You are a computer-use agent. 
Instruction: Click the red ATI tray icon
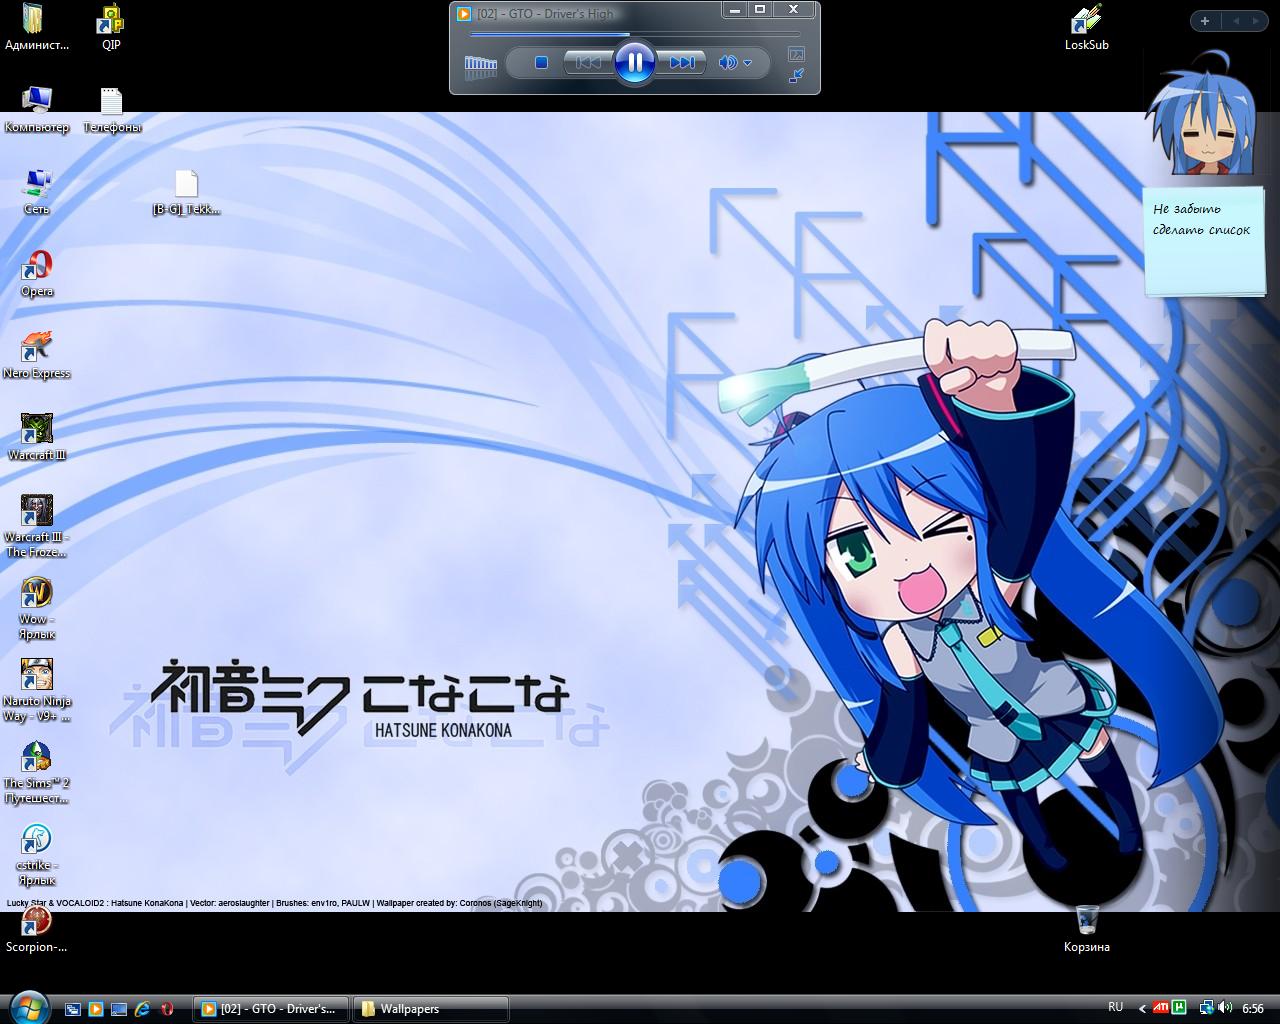(x=1161, y=1008)
